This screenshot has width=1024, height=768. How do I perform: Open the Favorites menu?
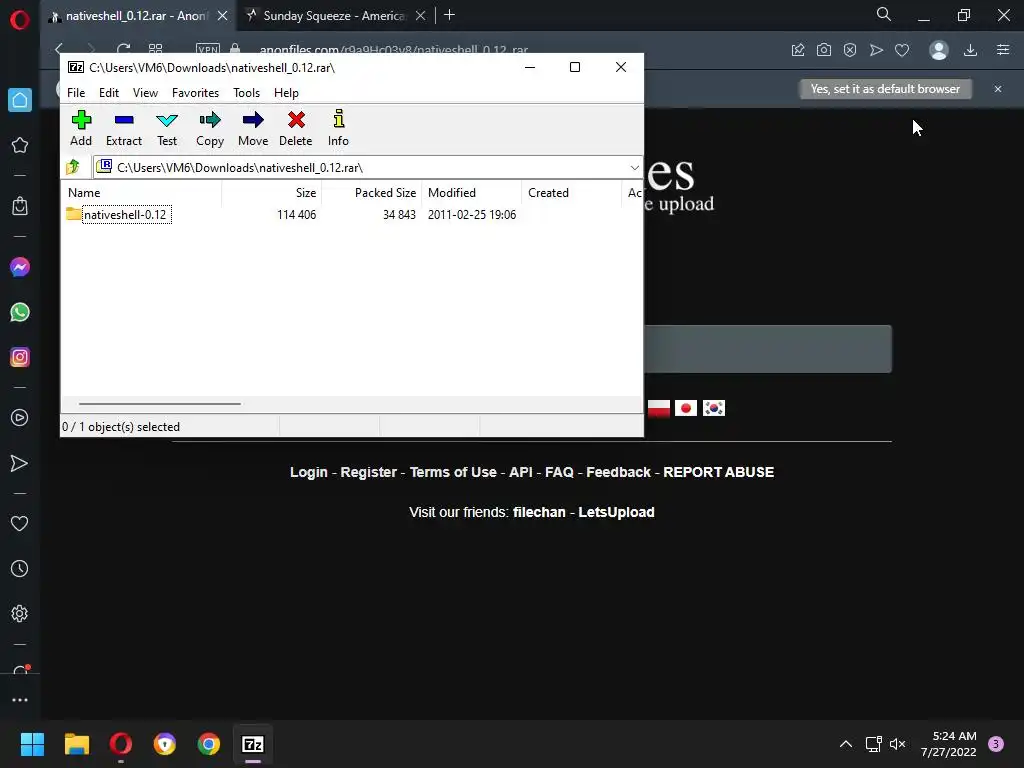195,93
